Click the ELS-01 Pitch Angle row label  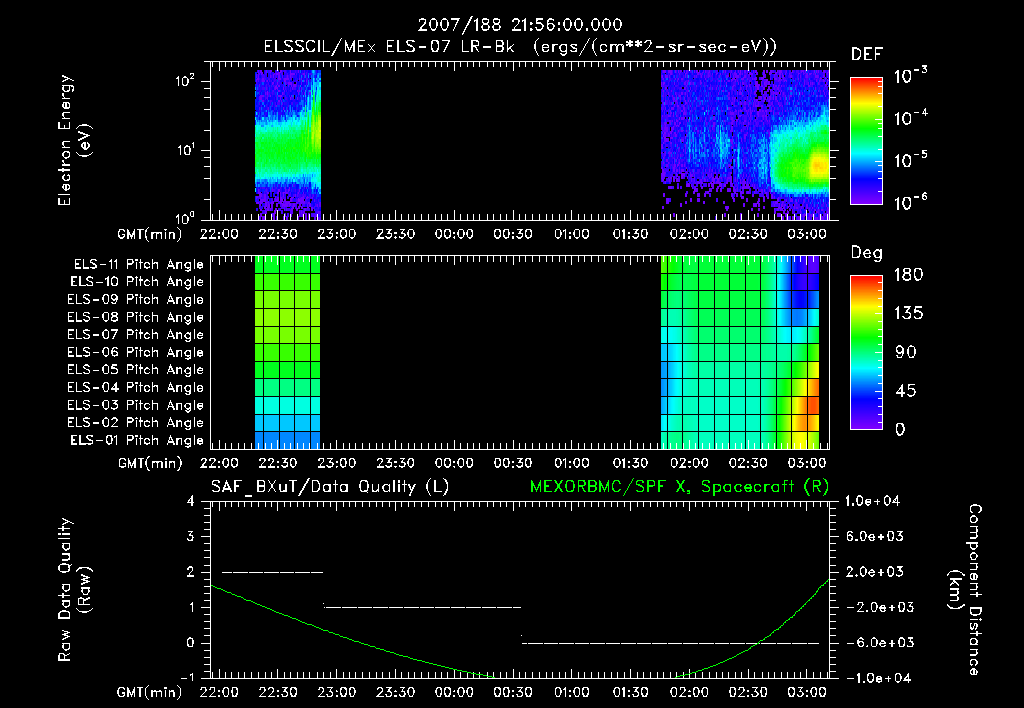click(137, 440)
